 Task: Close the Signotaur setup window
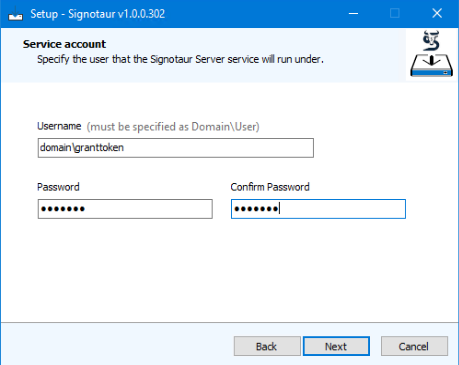437,14
